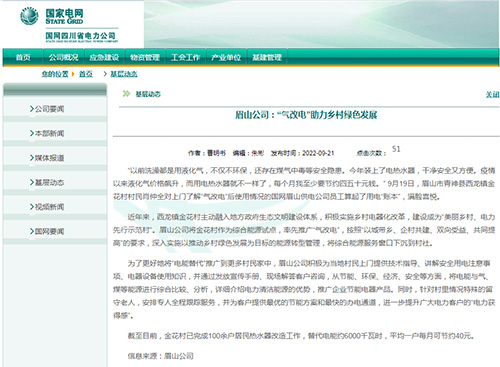The width and height of the screenshot is (500, 367).
Task: Click the State Grid globe logo
Action: coord(29,16)
